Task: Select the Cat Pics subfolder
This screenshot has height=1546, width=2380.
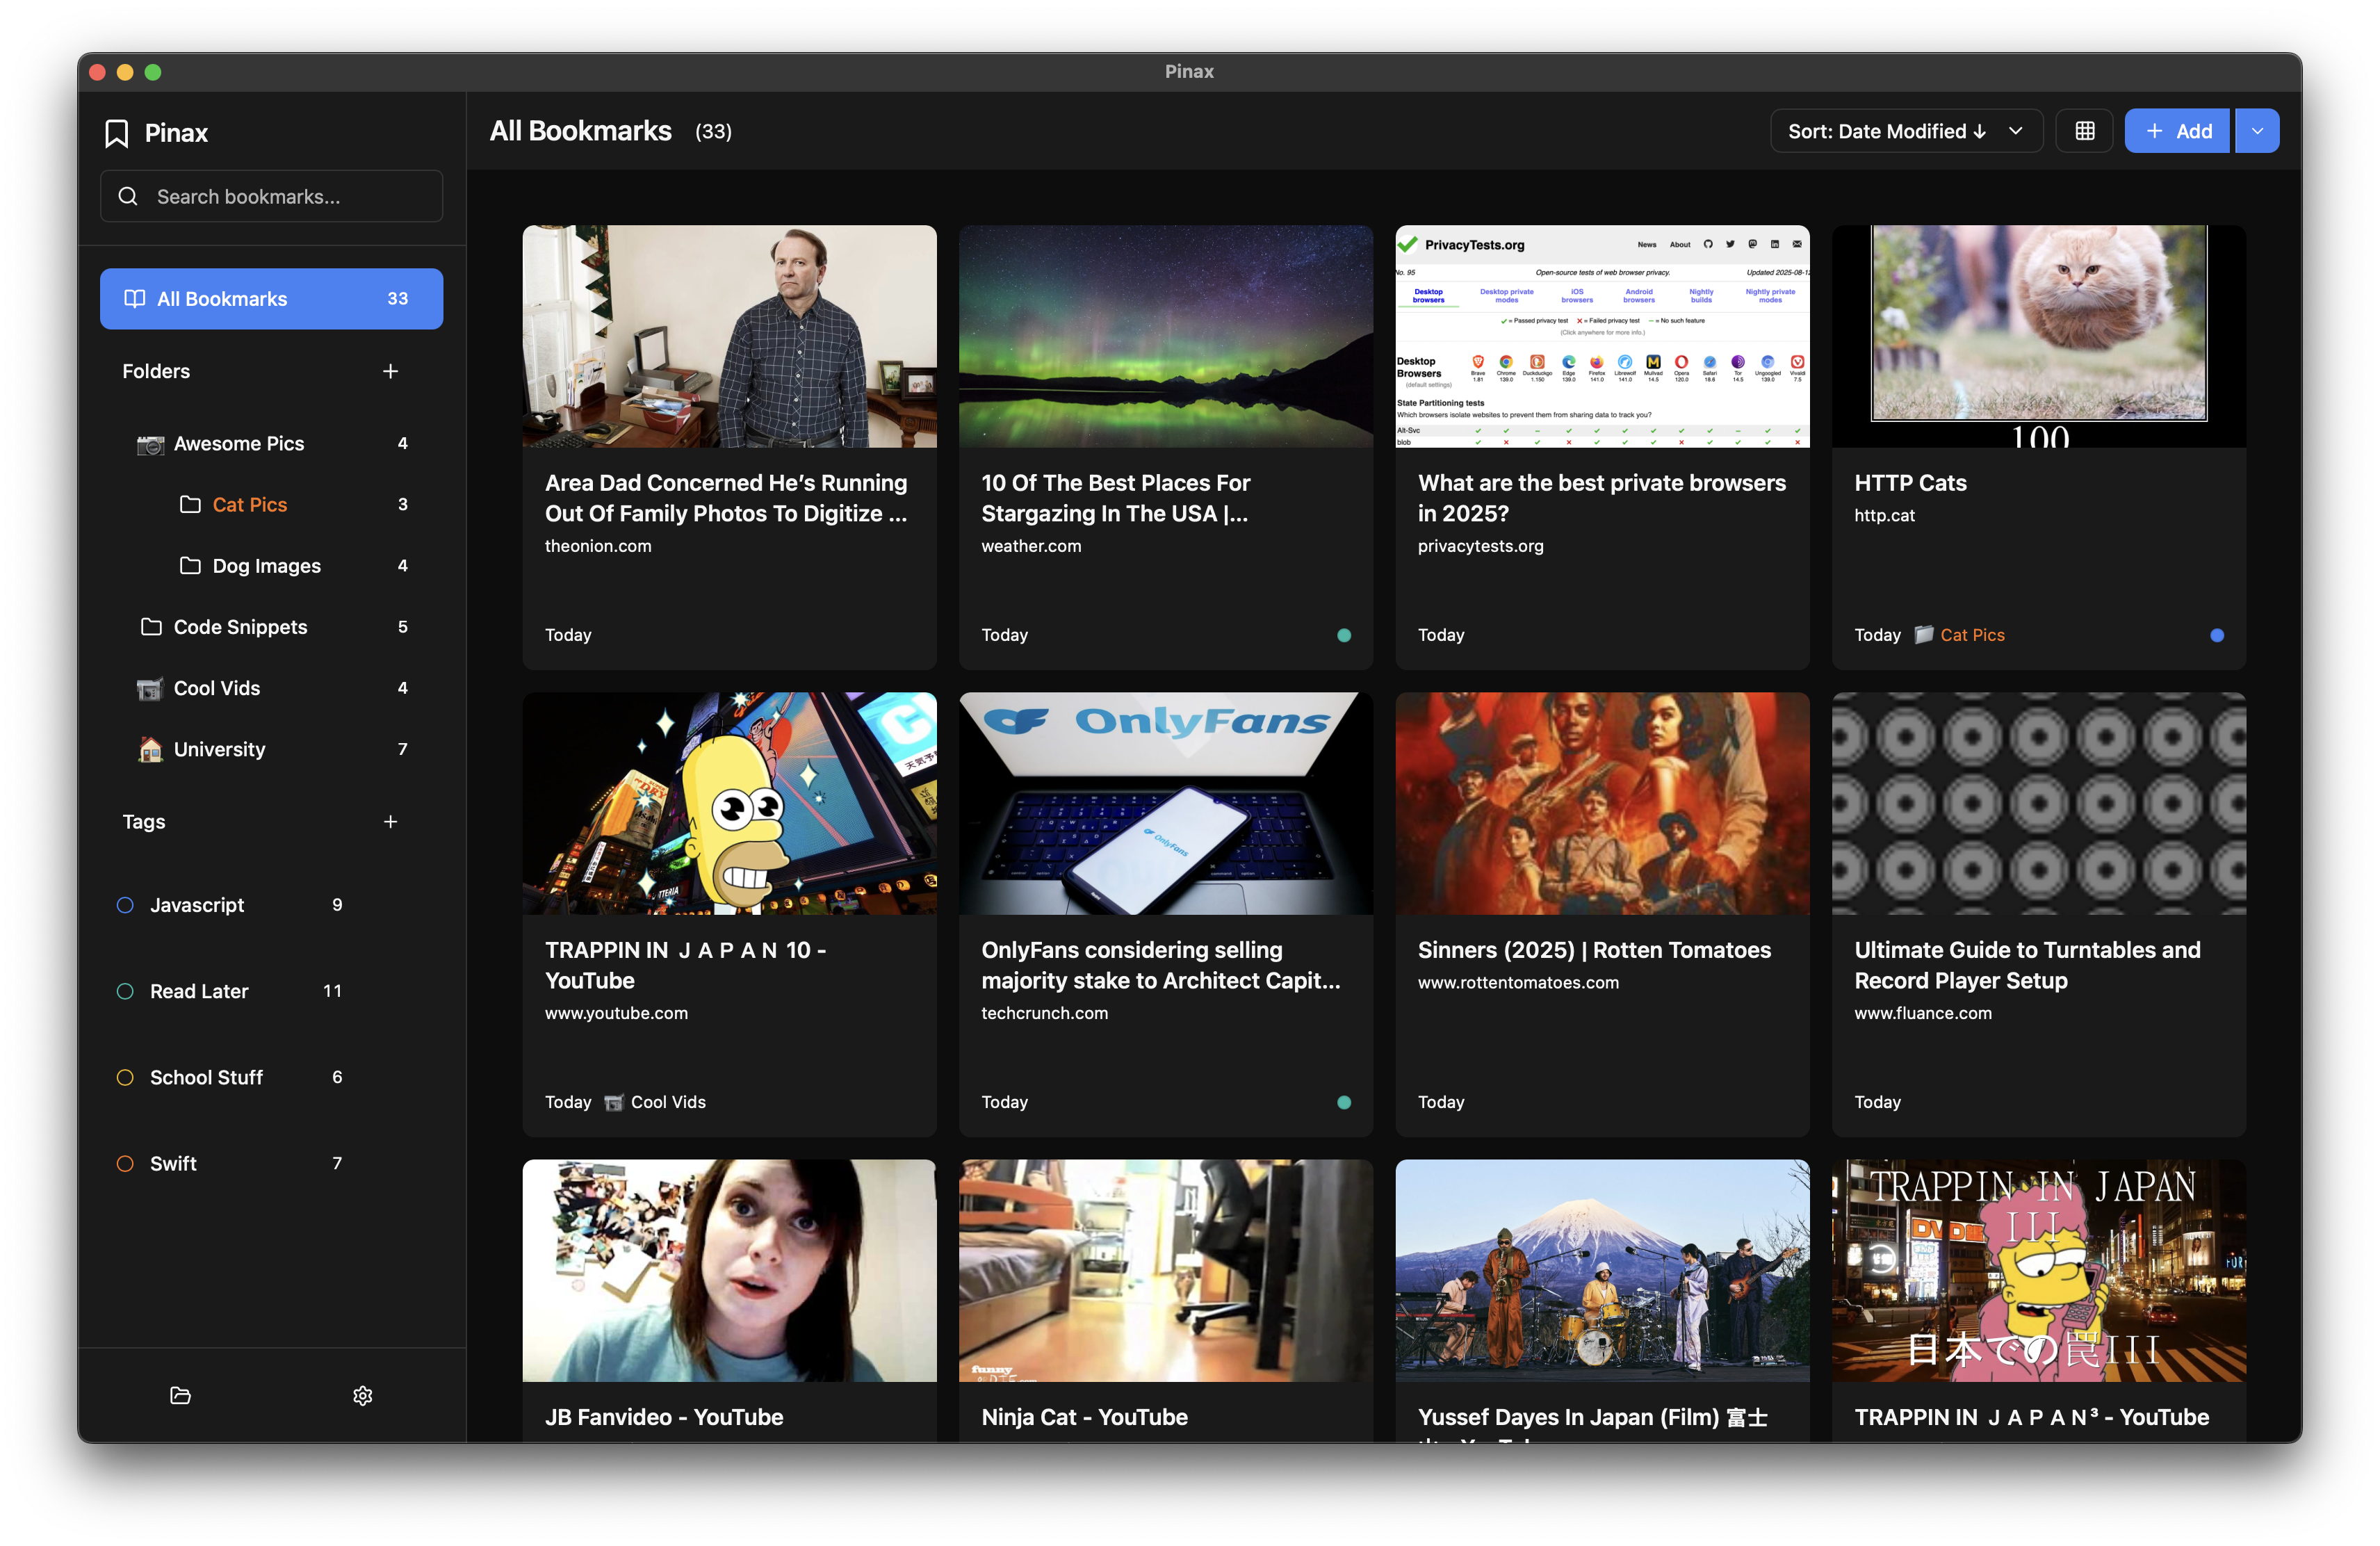Action: [249, 505]
